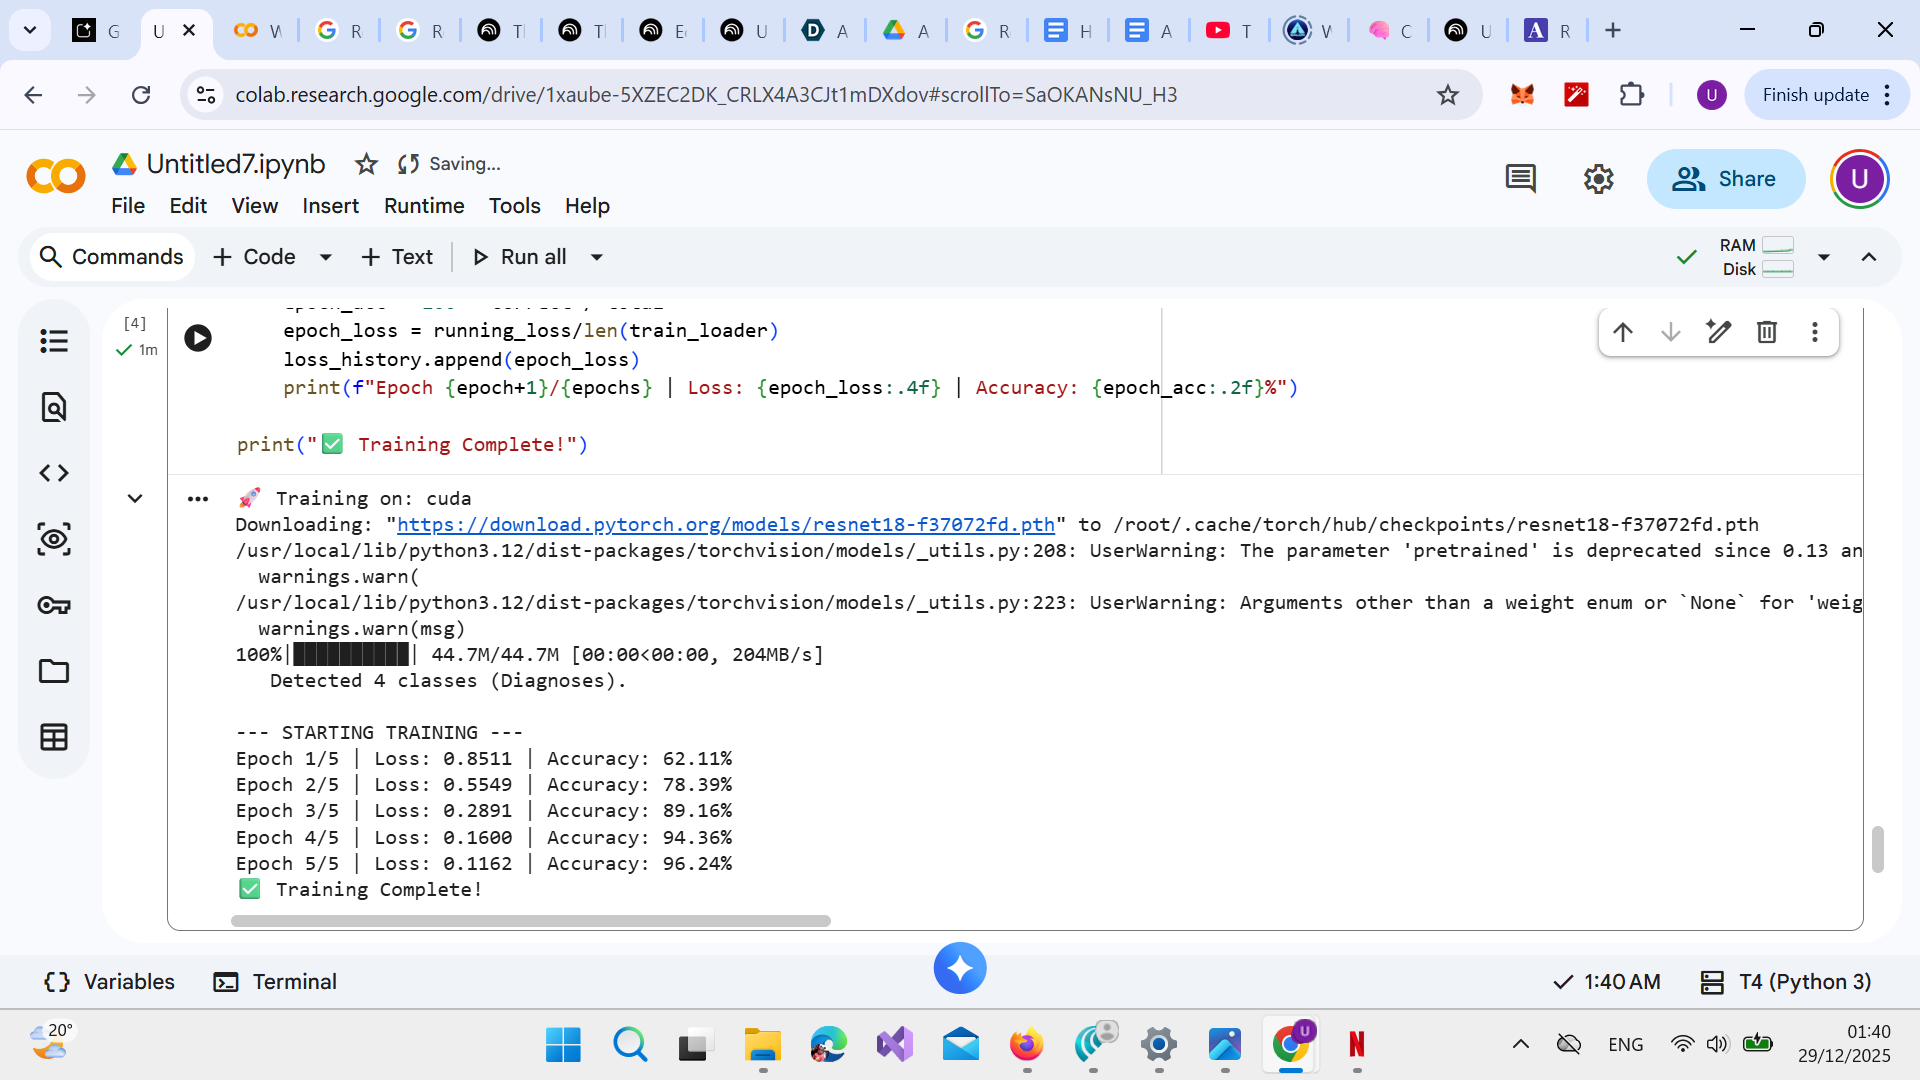Open the Tools menu

pos(514,206)
